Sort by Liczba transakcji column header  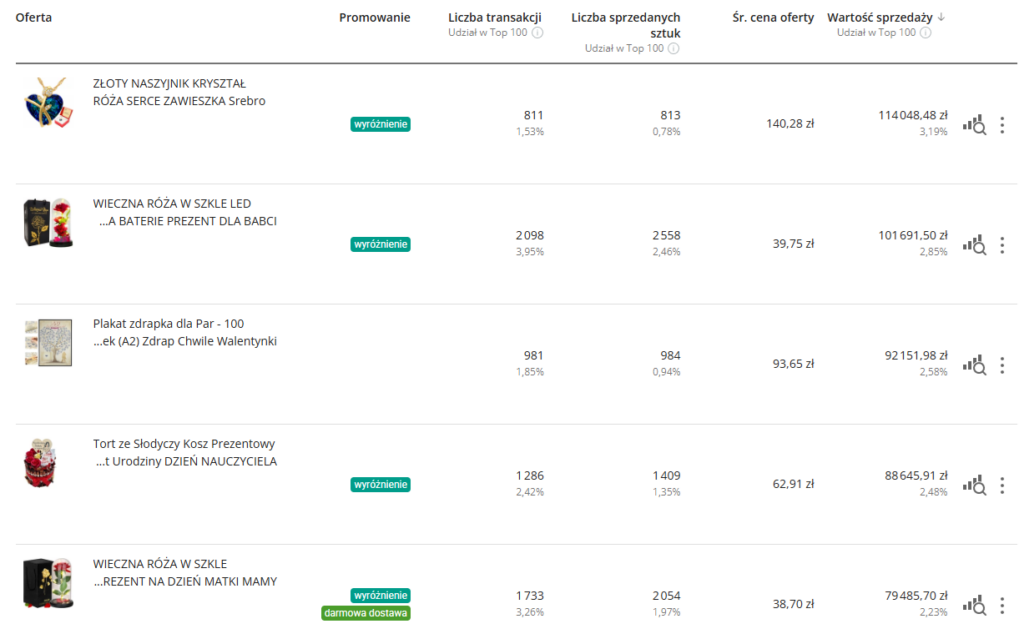pyautogui.click(x=494, y=18)
